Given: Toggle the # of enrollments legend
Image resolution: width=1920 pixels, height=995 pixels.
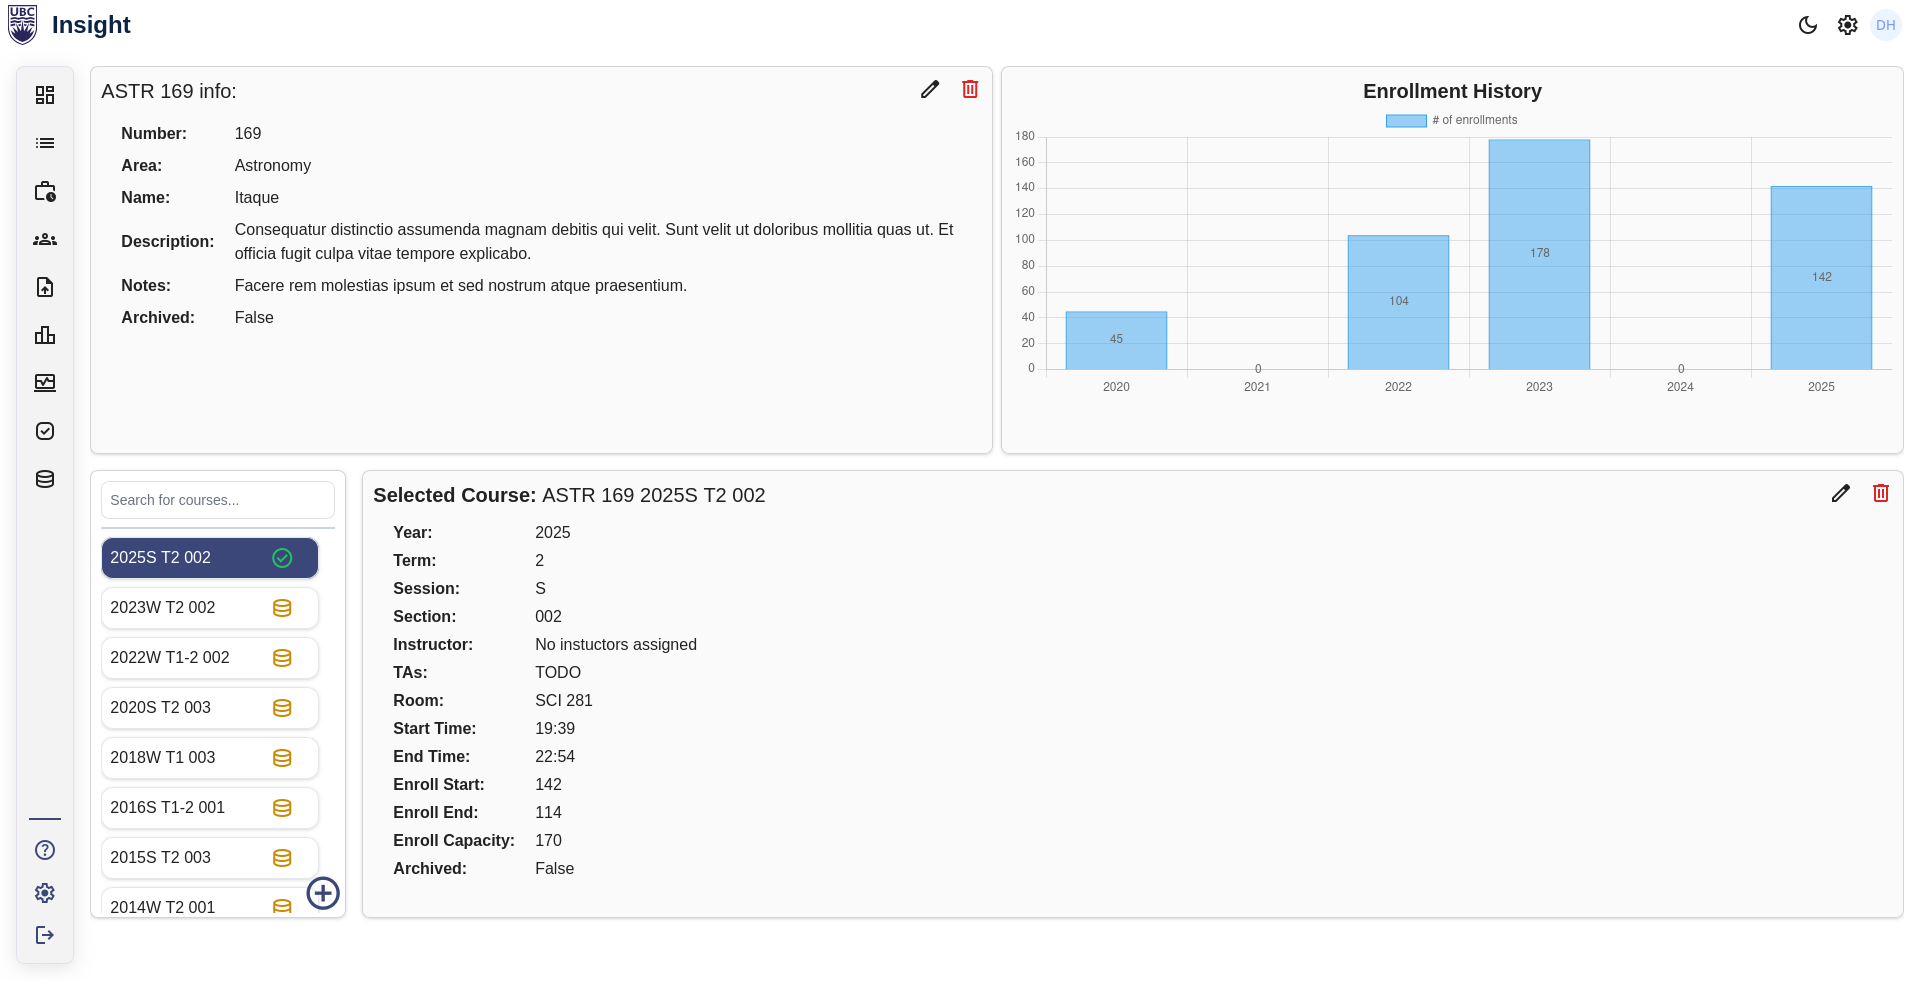Looking at the screenshot, I should [1451, 120].
